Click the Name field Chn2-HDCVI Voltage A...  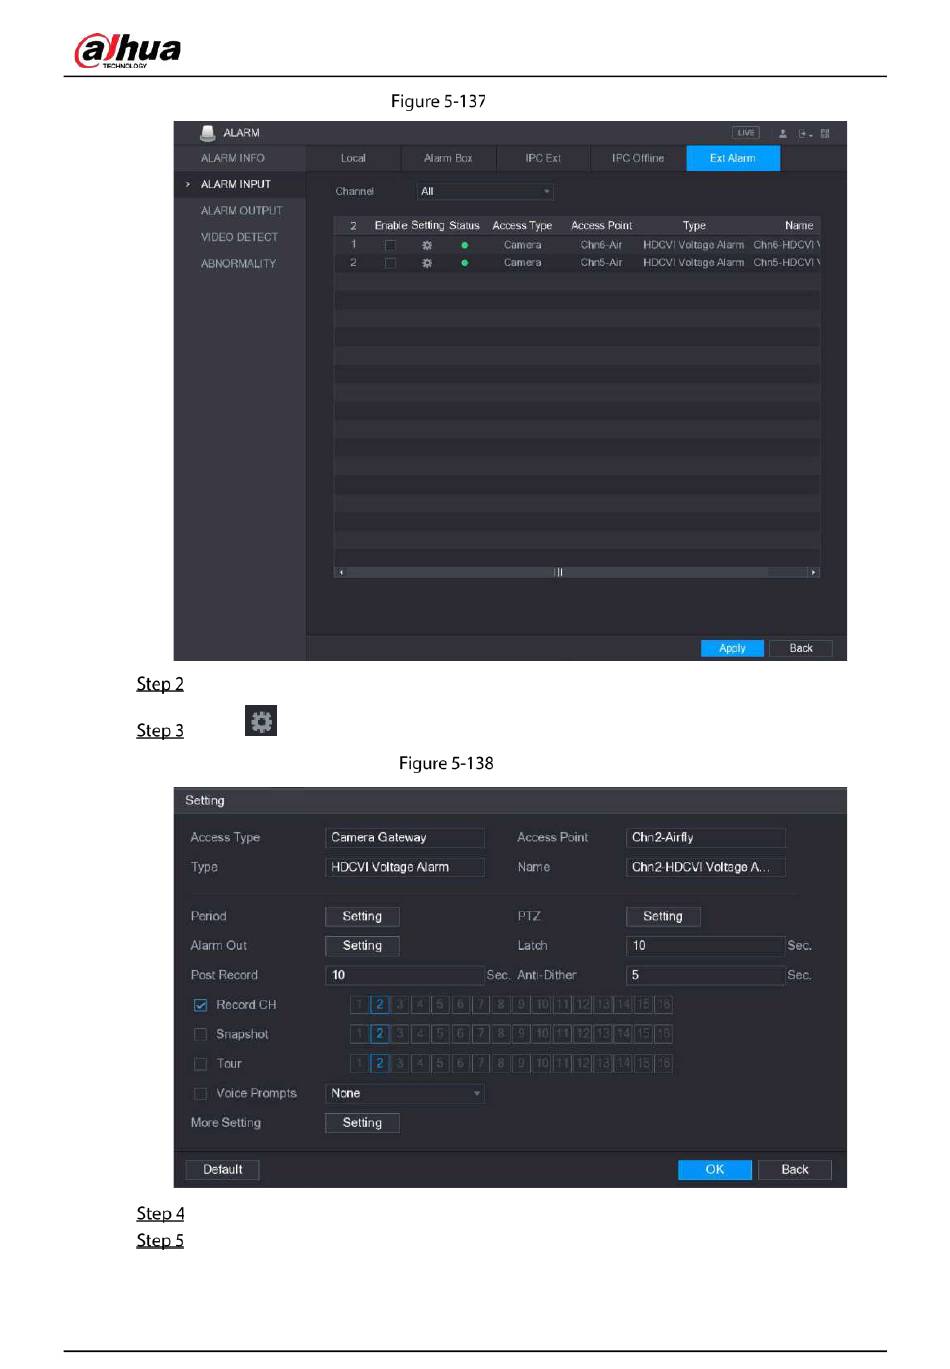tap(706, 867)
